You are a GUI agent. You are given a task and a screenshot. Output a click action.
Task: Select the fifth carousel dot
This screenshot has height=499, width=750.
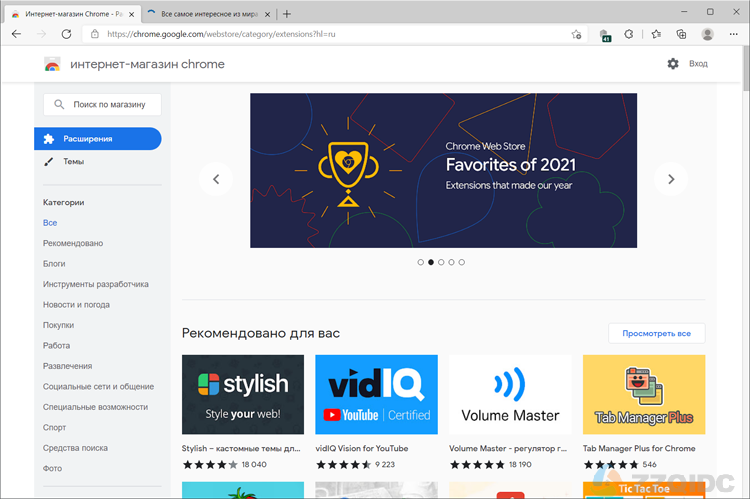462,262
